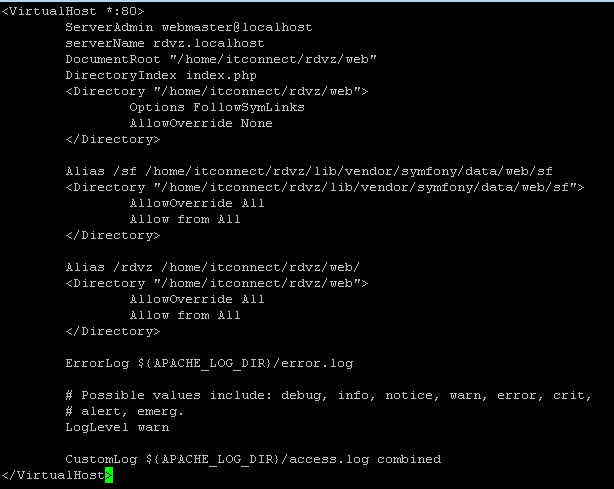The width and height of the screenshot is (614, 489).
Task: Click the AllowOverride None directive
Action: (x=201, y=123)
